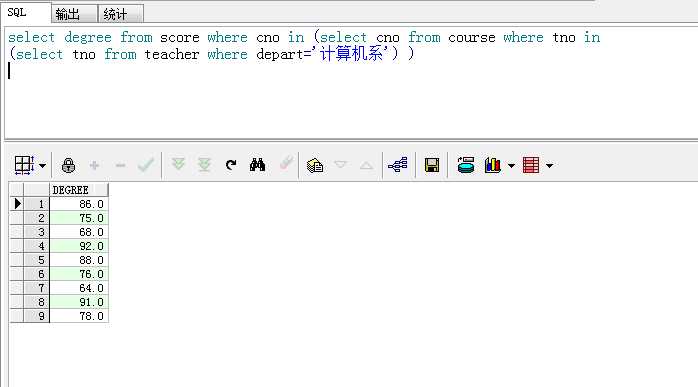This screenshot has height=387, width=698.
Task: Select row number 8 header
Action: [36, 302]
